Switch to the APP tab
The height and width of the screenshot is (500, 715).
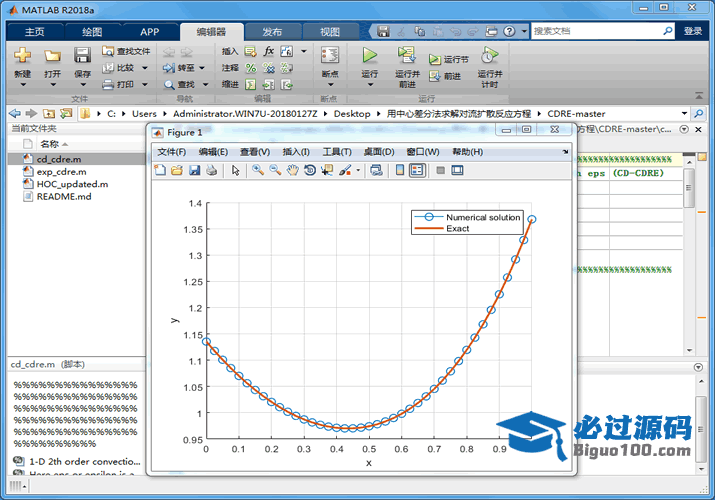[x=150, y=32]
